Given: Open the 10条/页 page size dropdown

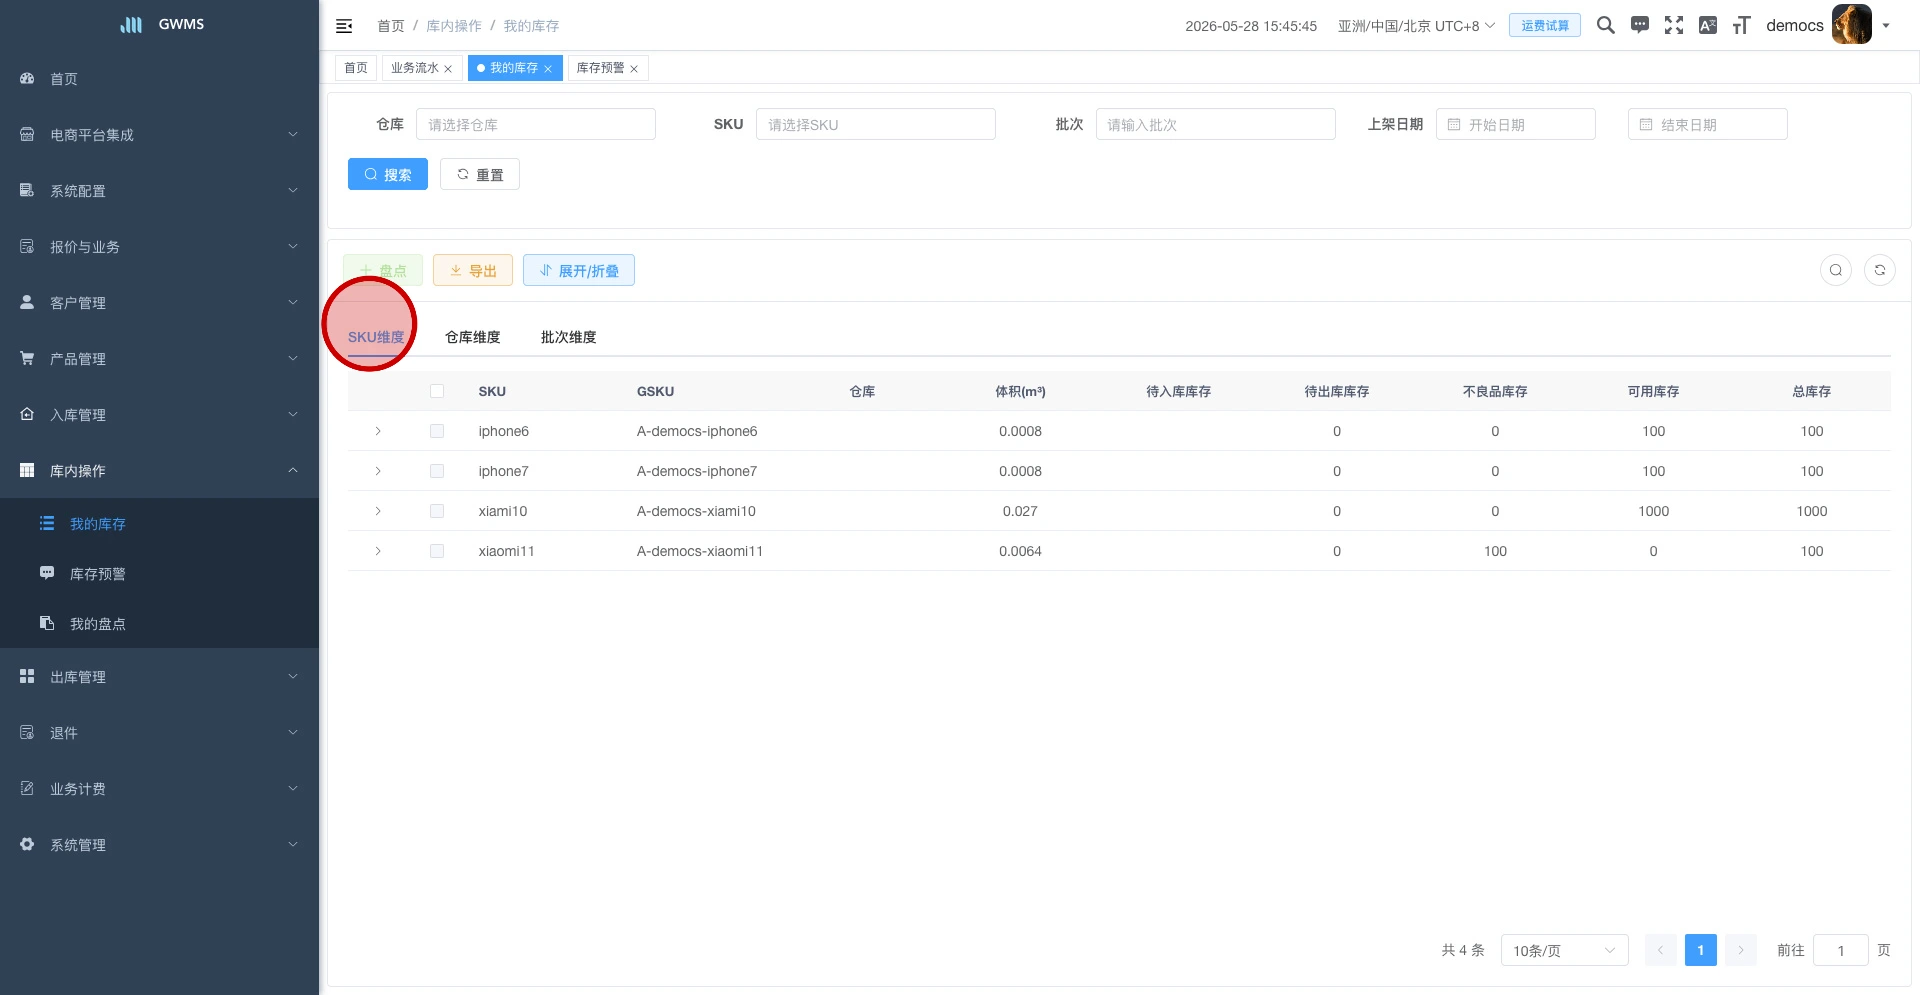Looking at the screenshot, I should (1564, 950).
